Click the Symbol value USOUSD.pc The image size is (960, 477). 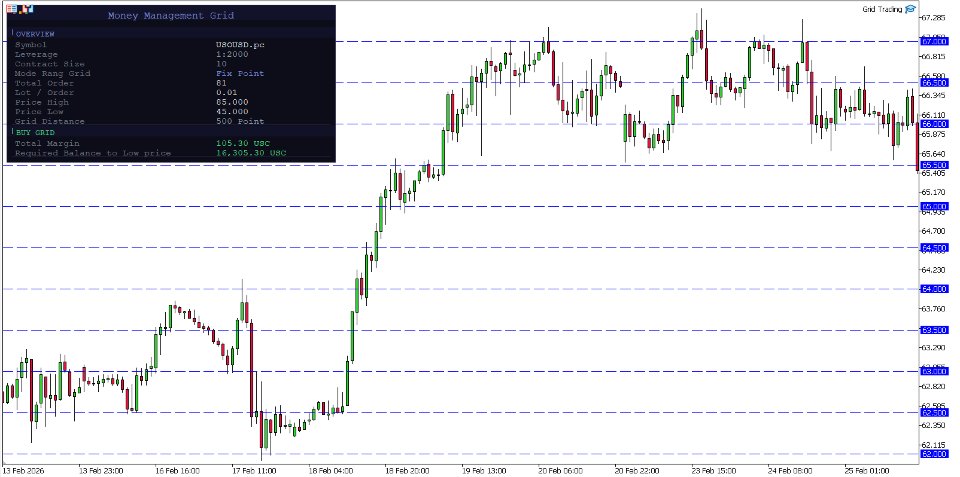pos(241,45)
